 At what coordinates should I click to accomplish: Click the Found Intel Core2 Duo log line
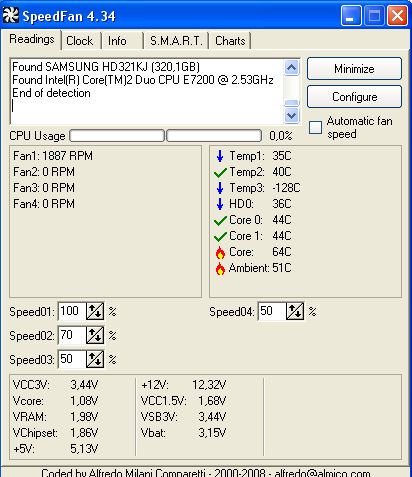[x=143, y=80]
